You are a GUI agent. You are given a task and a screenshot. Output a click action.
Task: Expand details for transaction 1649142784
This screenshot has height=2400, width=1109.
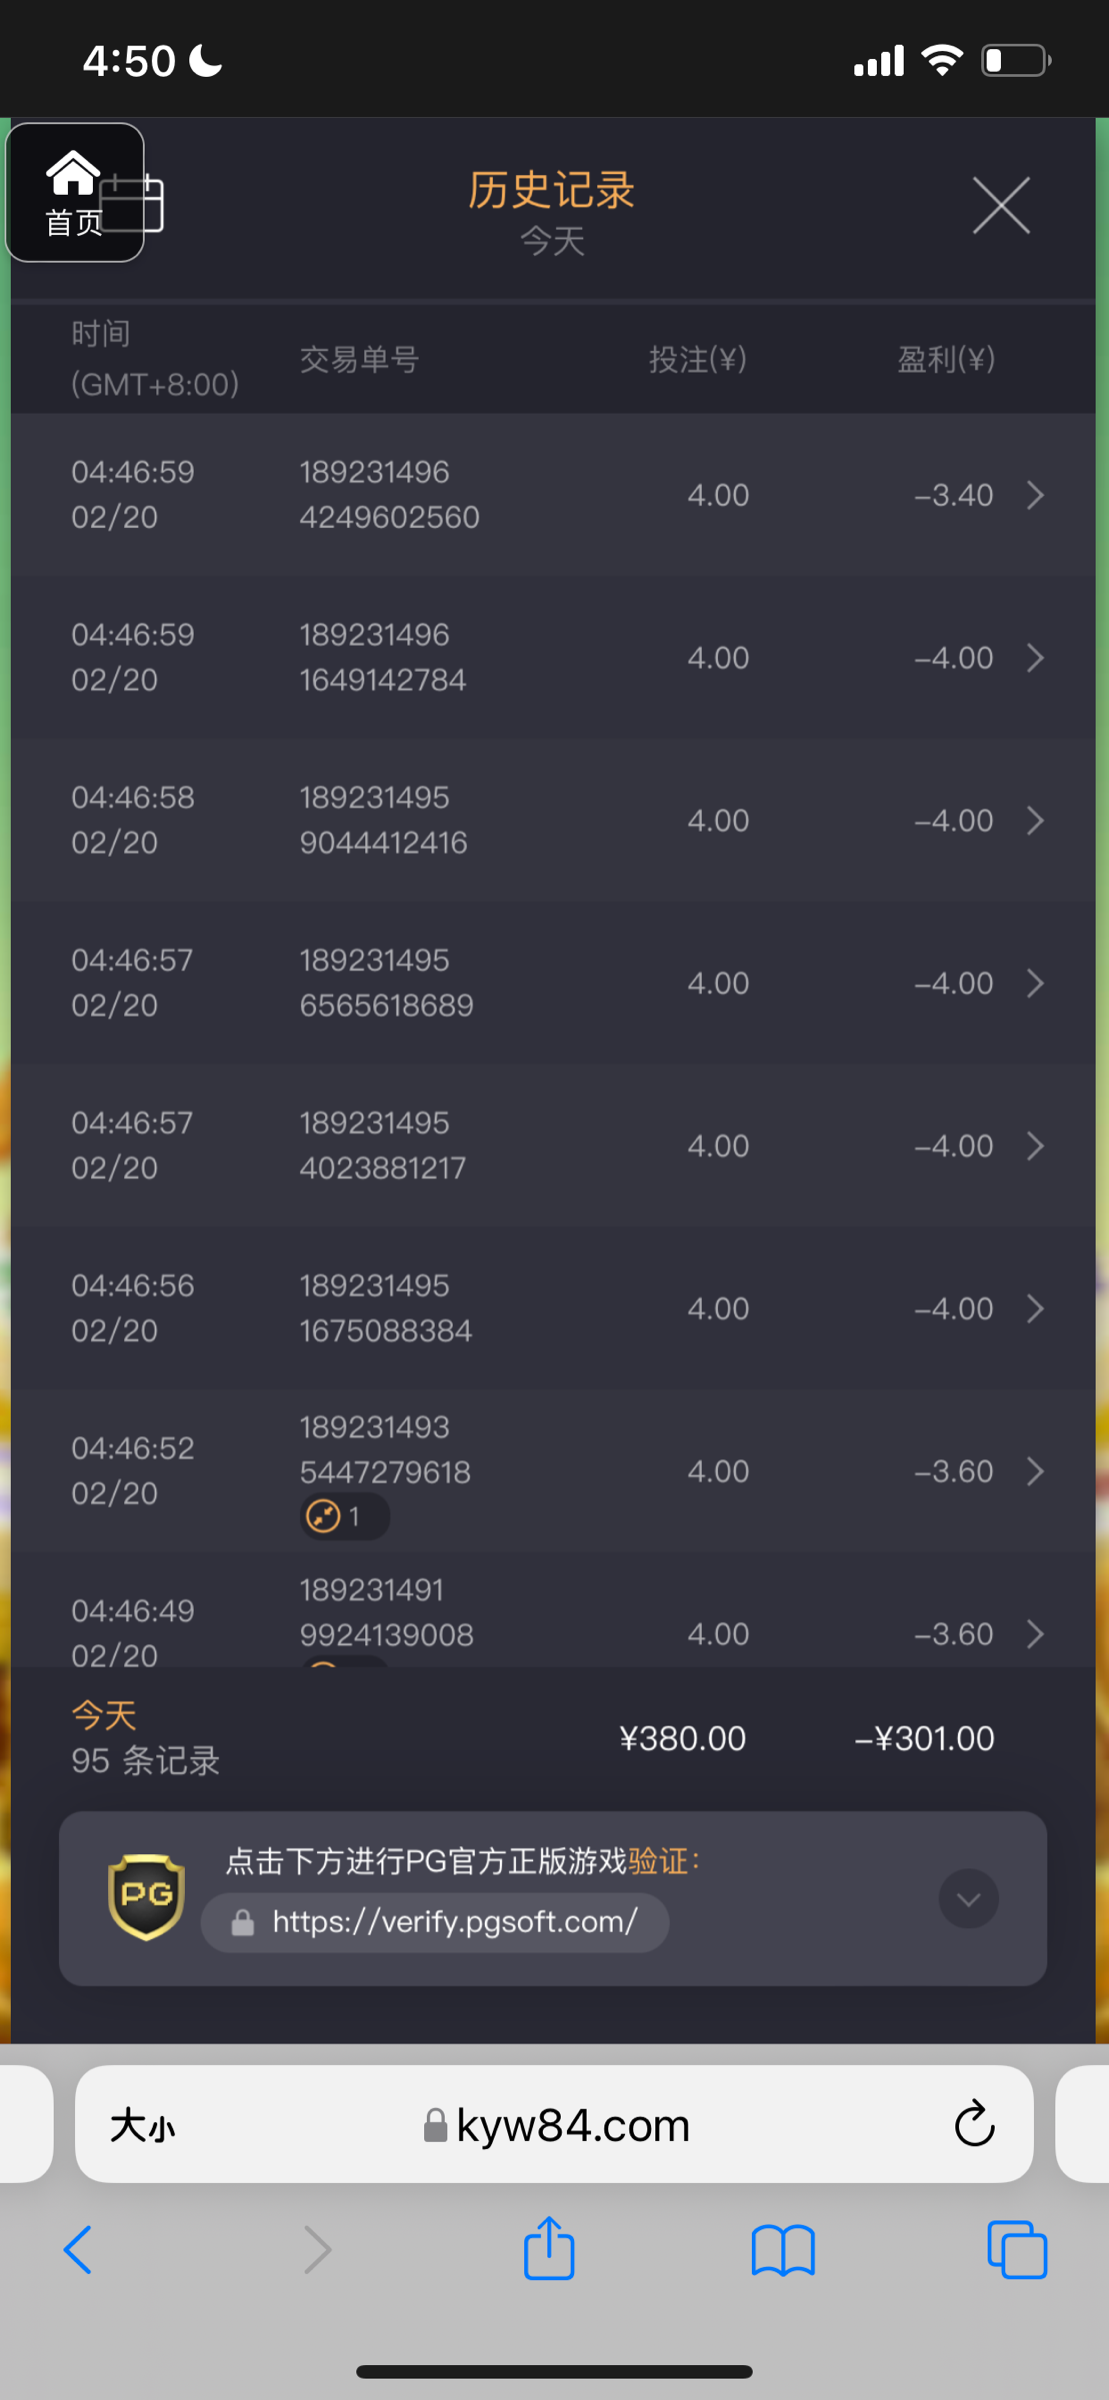coord(1035,658)
